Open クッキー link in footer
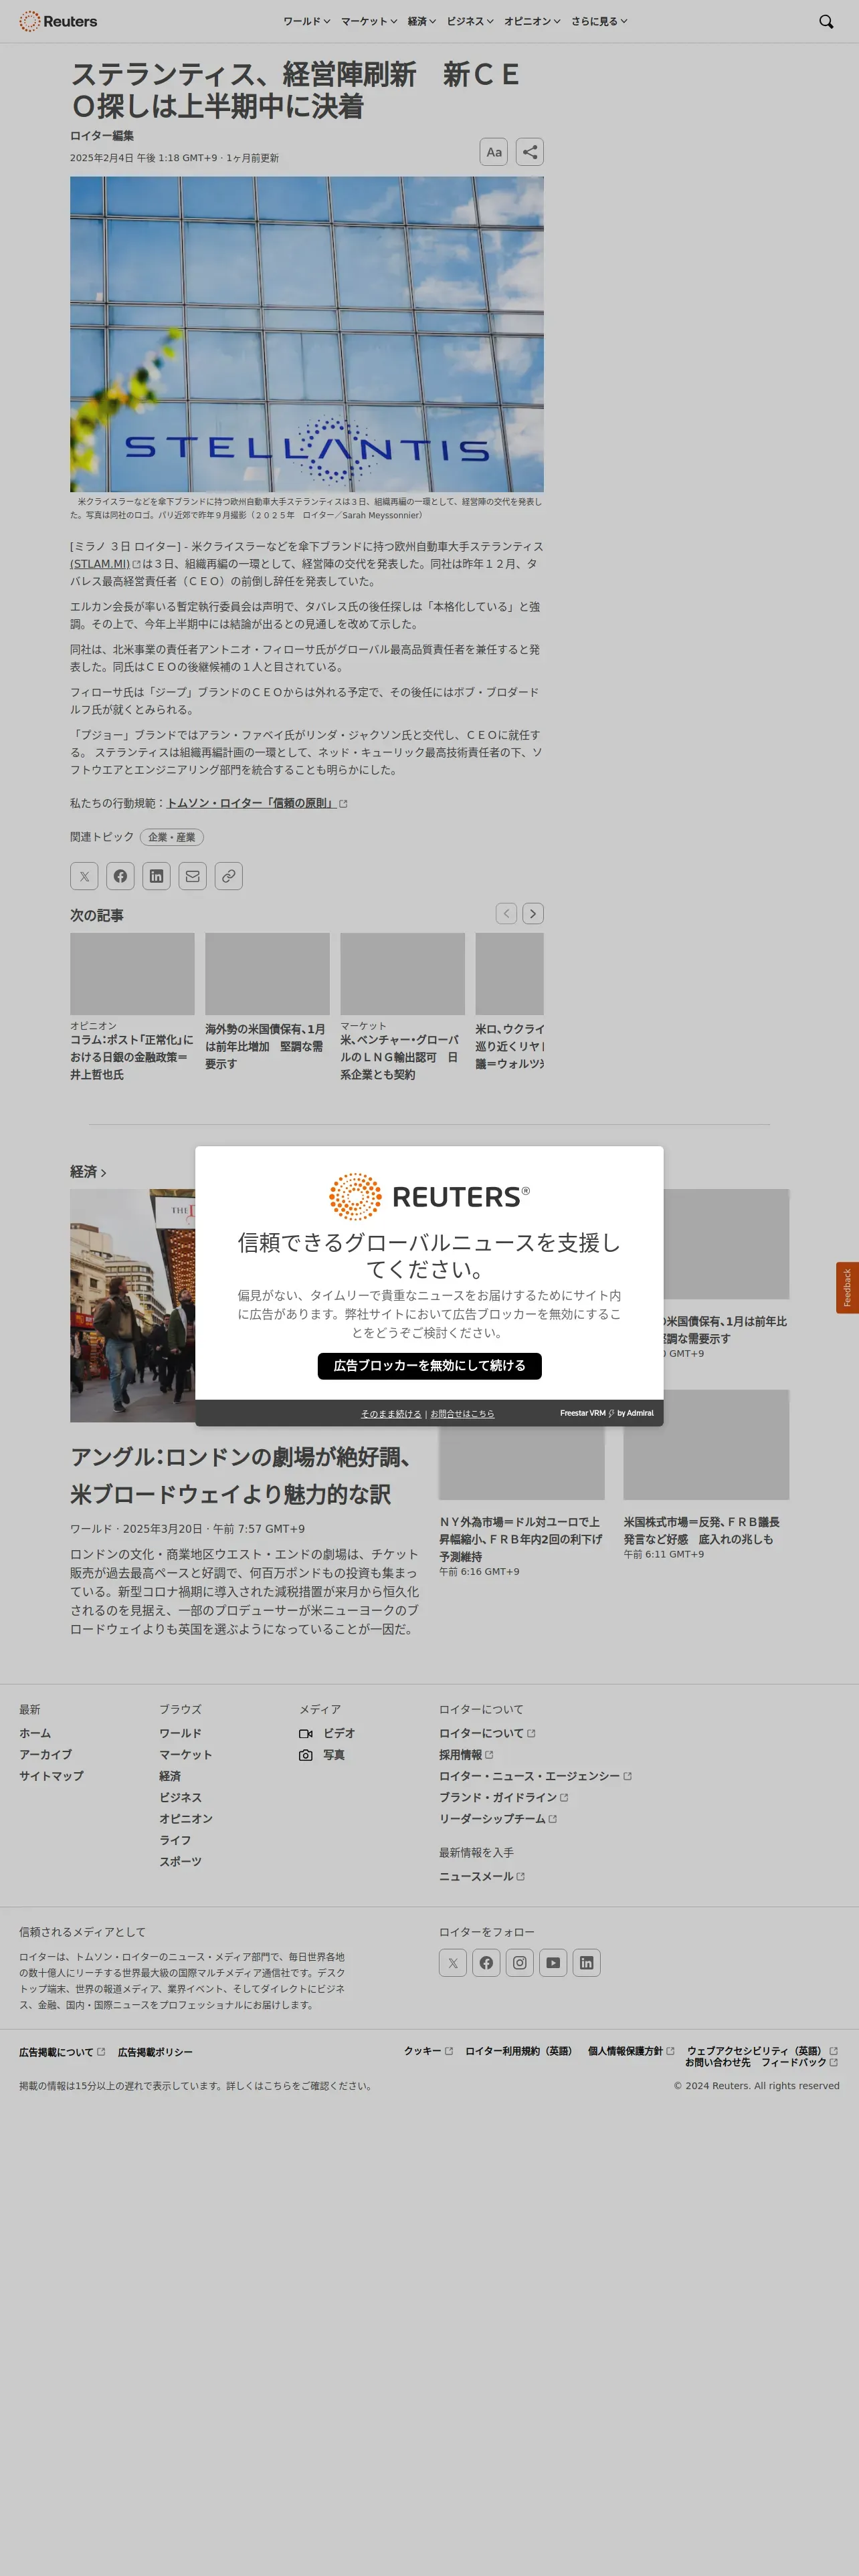This screenshot has width=859, height=2576. (x=428, y=2050)
